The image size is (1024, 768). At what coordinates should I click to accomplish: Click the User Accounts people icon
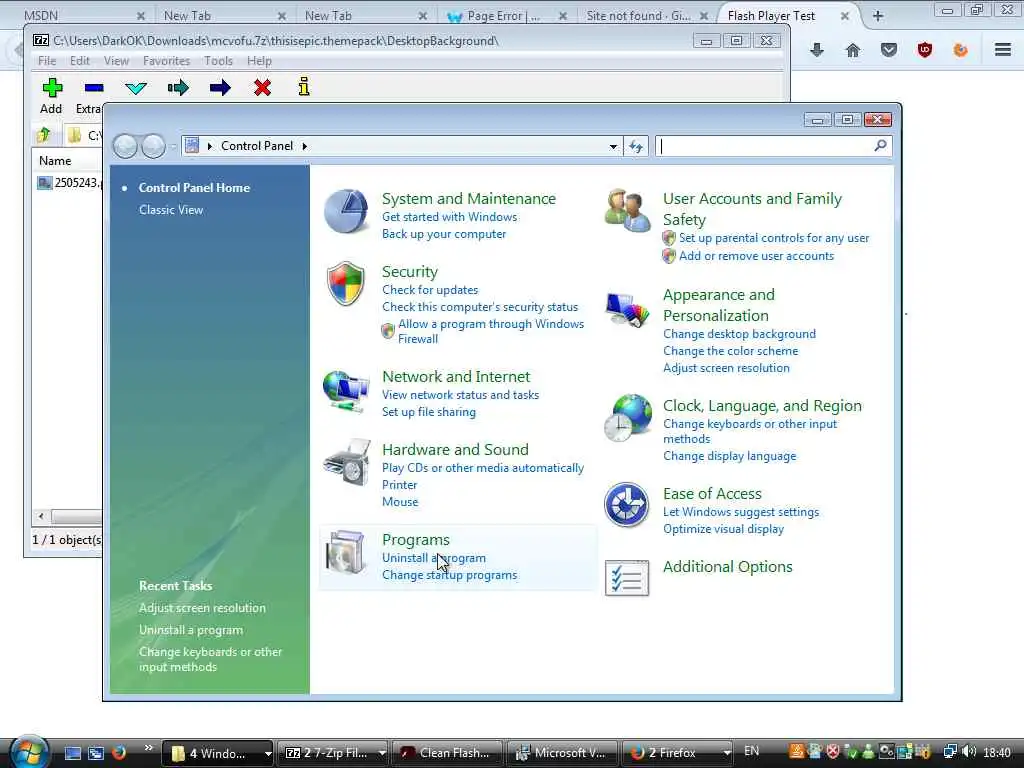point(627,210)
